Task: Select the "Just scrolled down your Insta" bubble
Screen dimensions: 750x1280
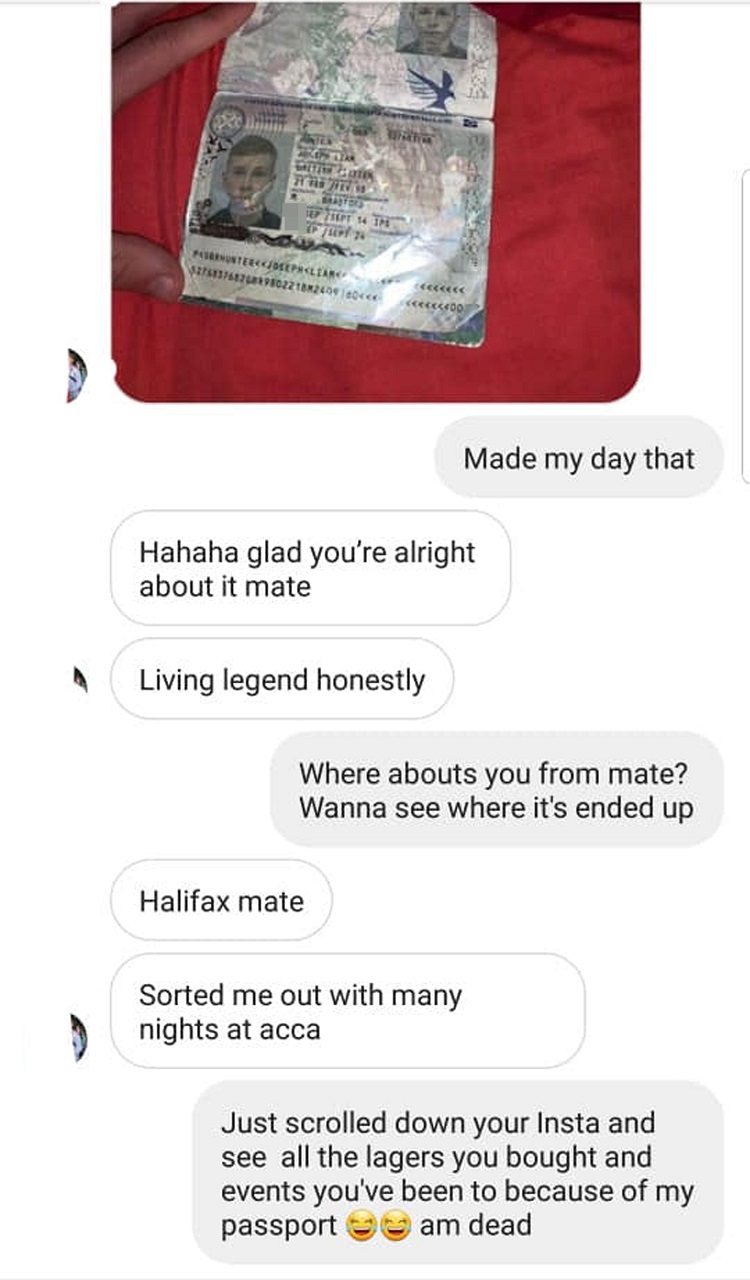Action: tap(458, 1173)
